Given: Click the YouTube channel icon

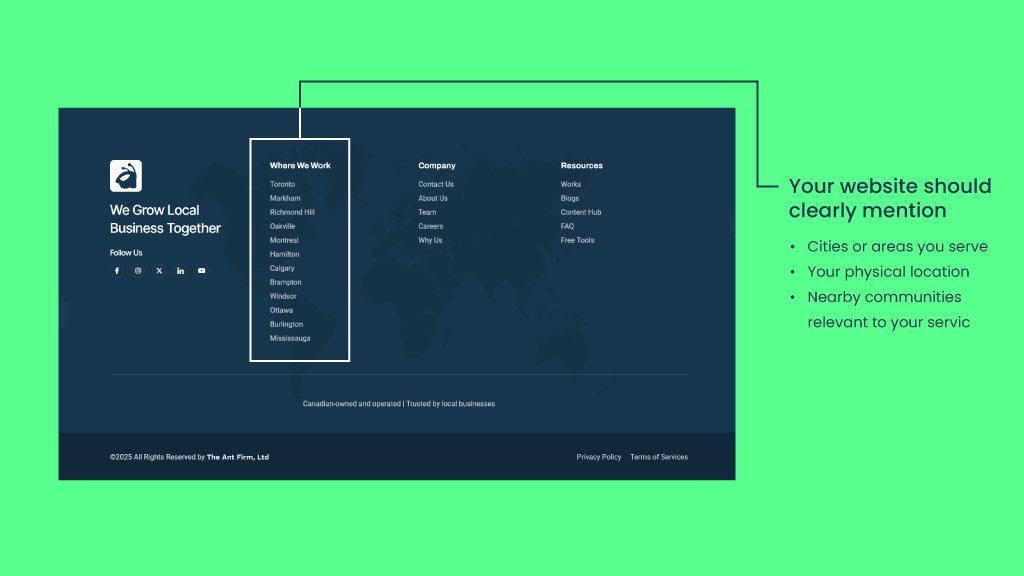Looking at the screenshot, I should pos(201,270).
